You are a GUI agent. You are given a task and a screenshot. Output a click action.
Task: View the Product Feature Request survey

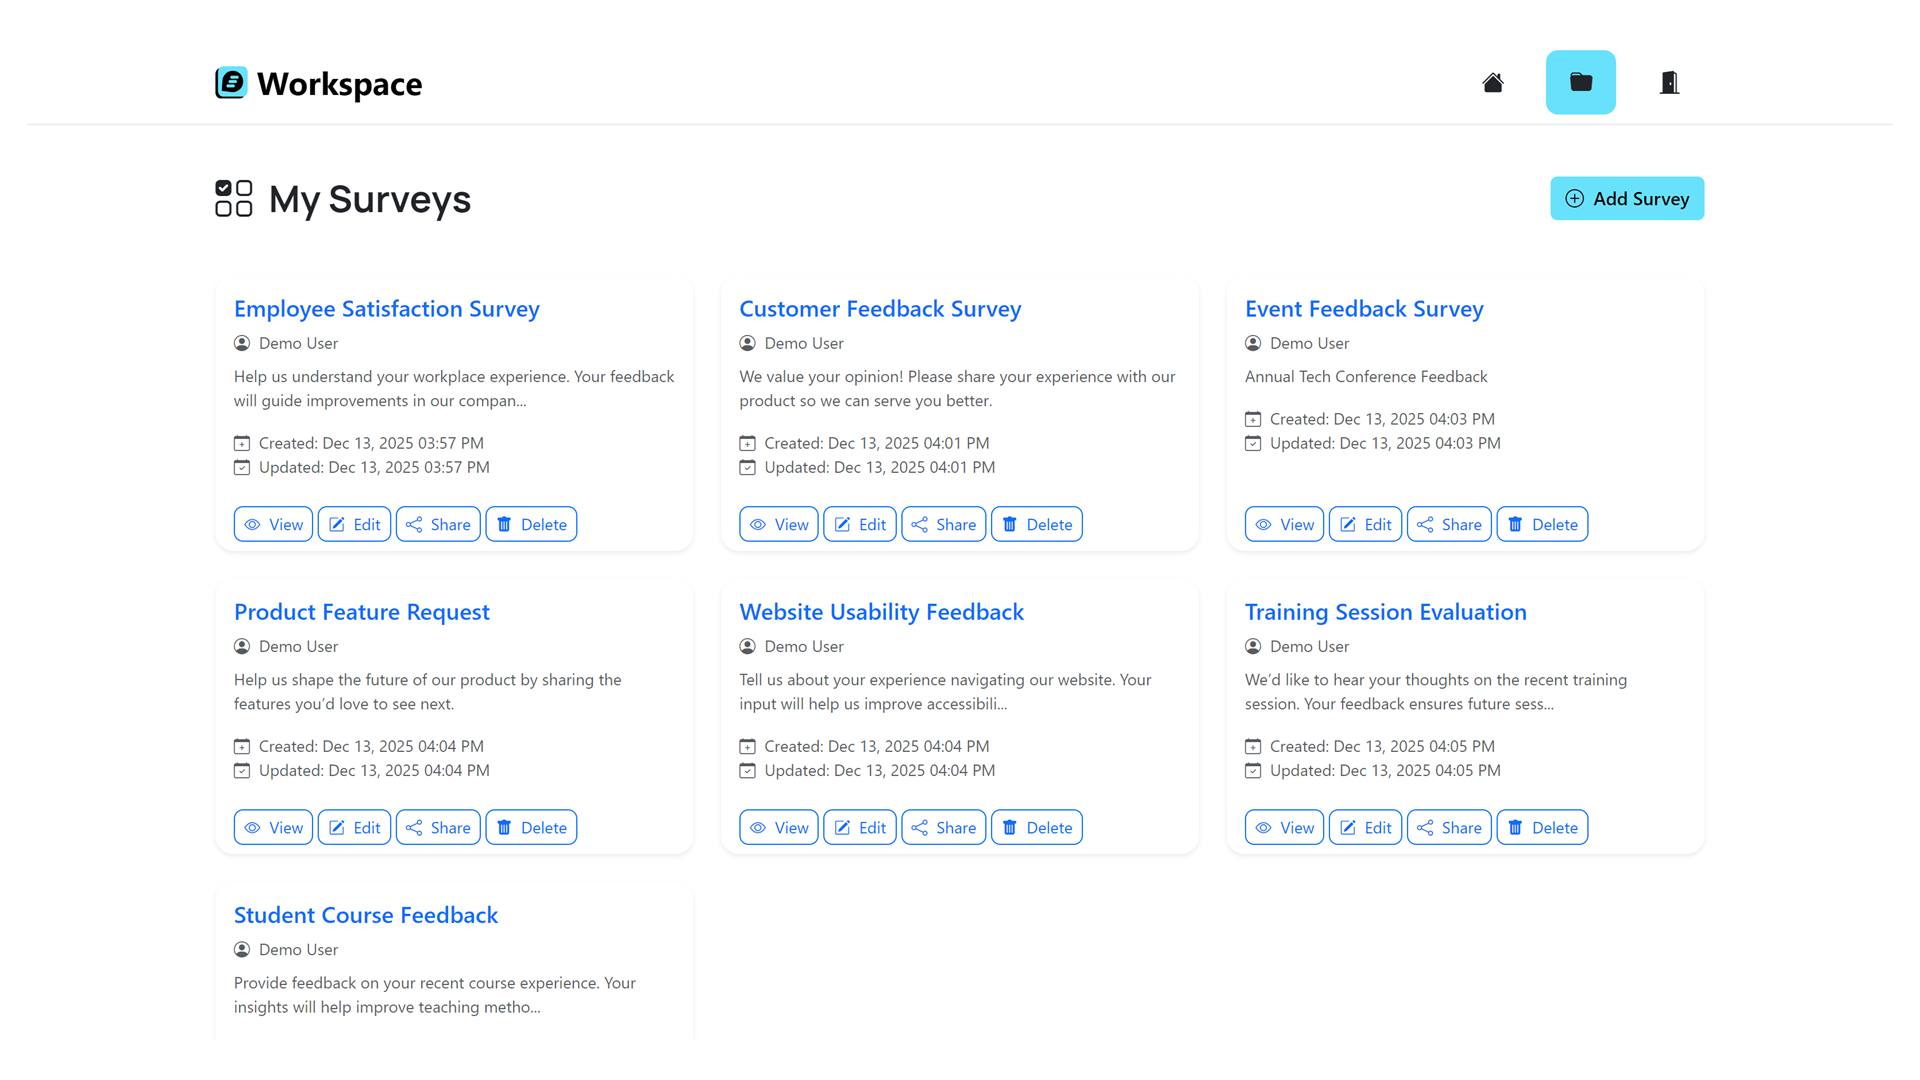tap(273, 827)
